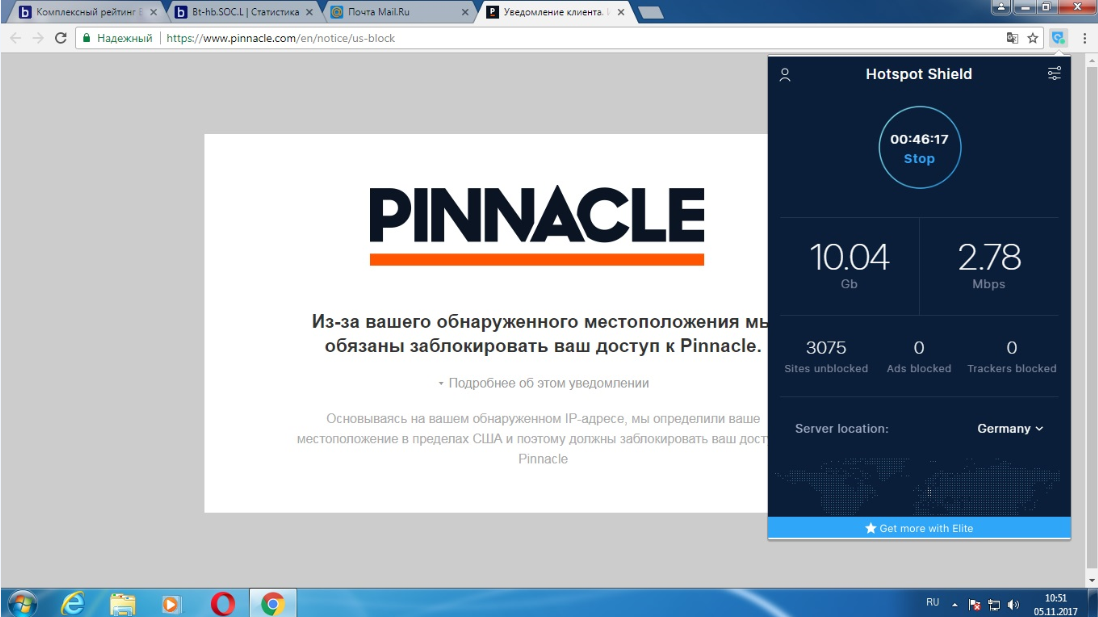The image size is (1098, 617).
Task: Close the Почта Mail.Ru tab
Action: 465,12
